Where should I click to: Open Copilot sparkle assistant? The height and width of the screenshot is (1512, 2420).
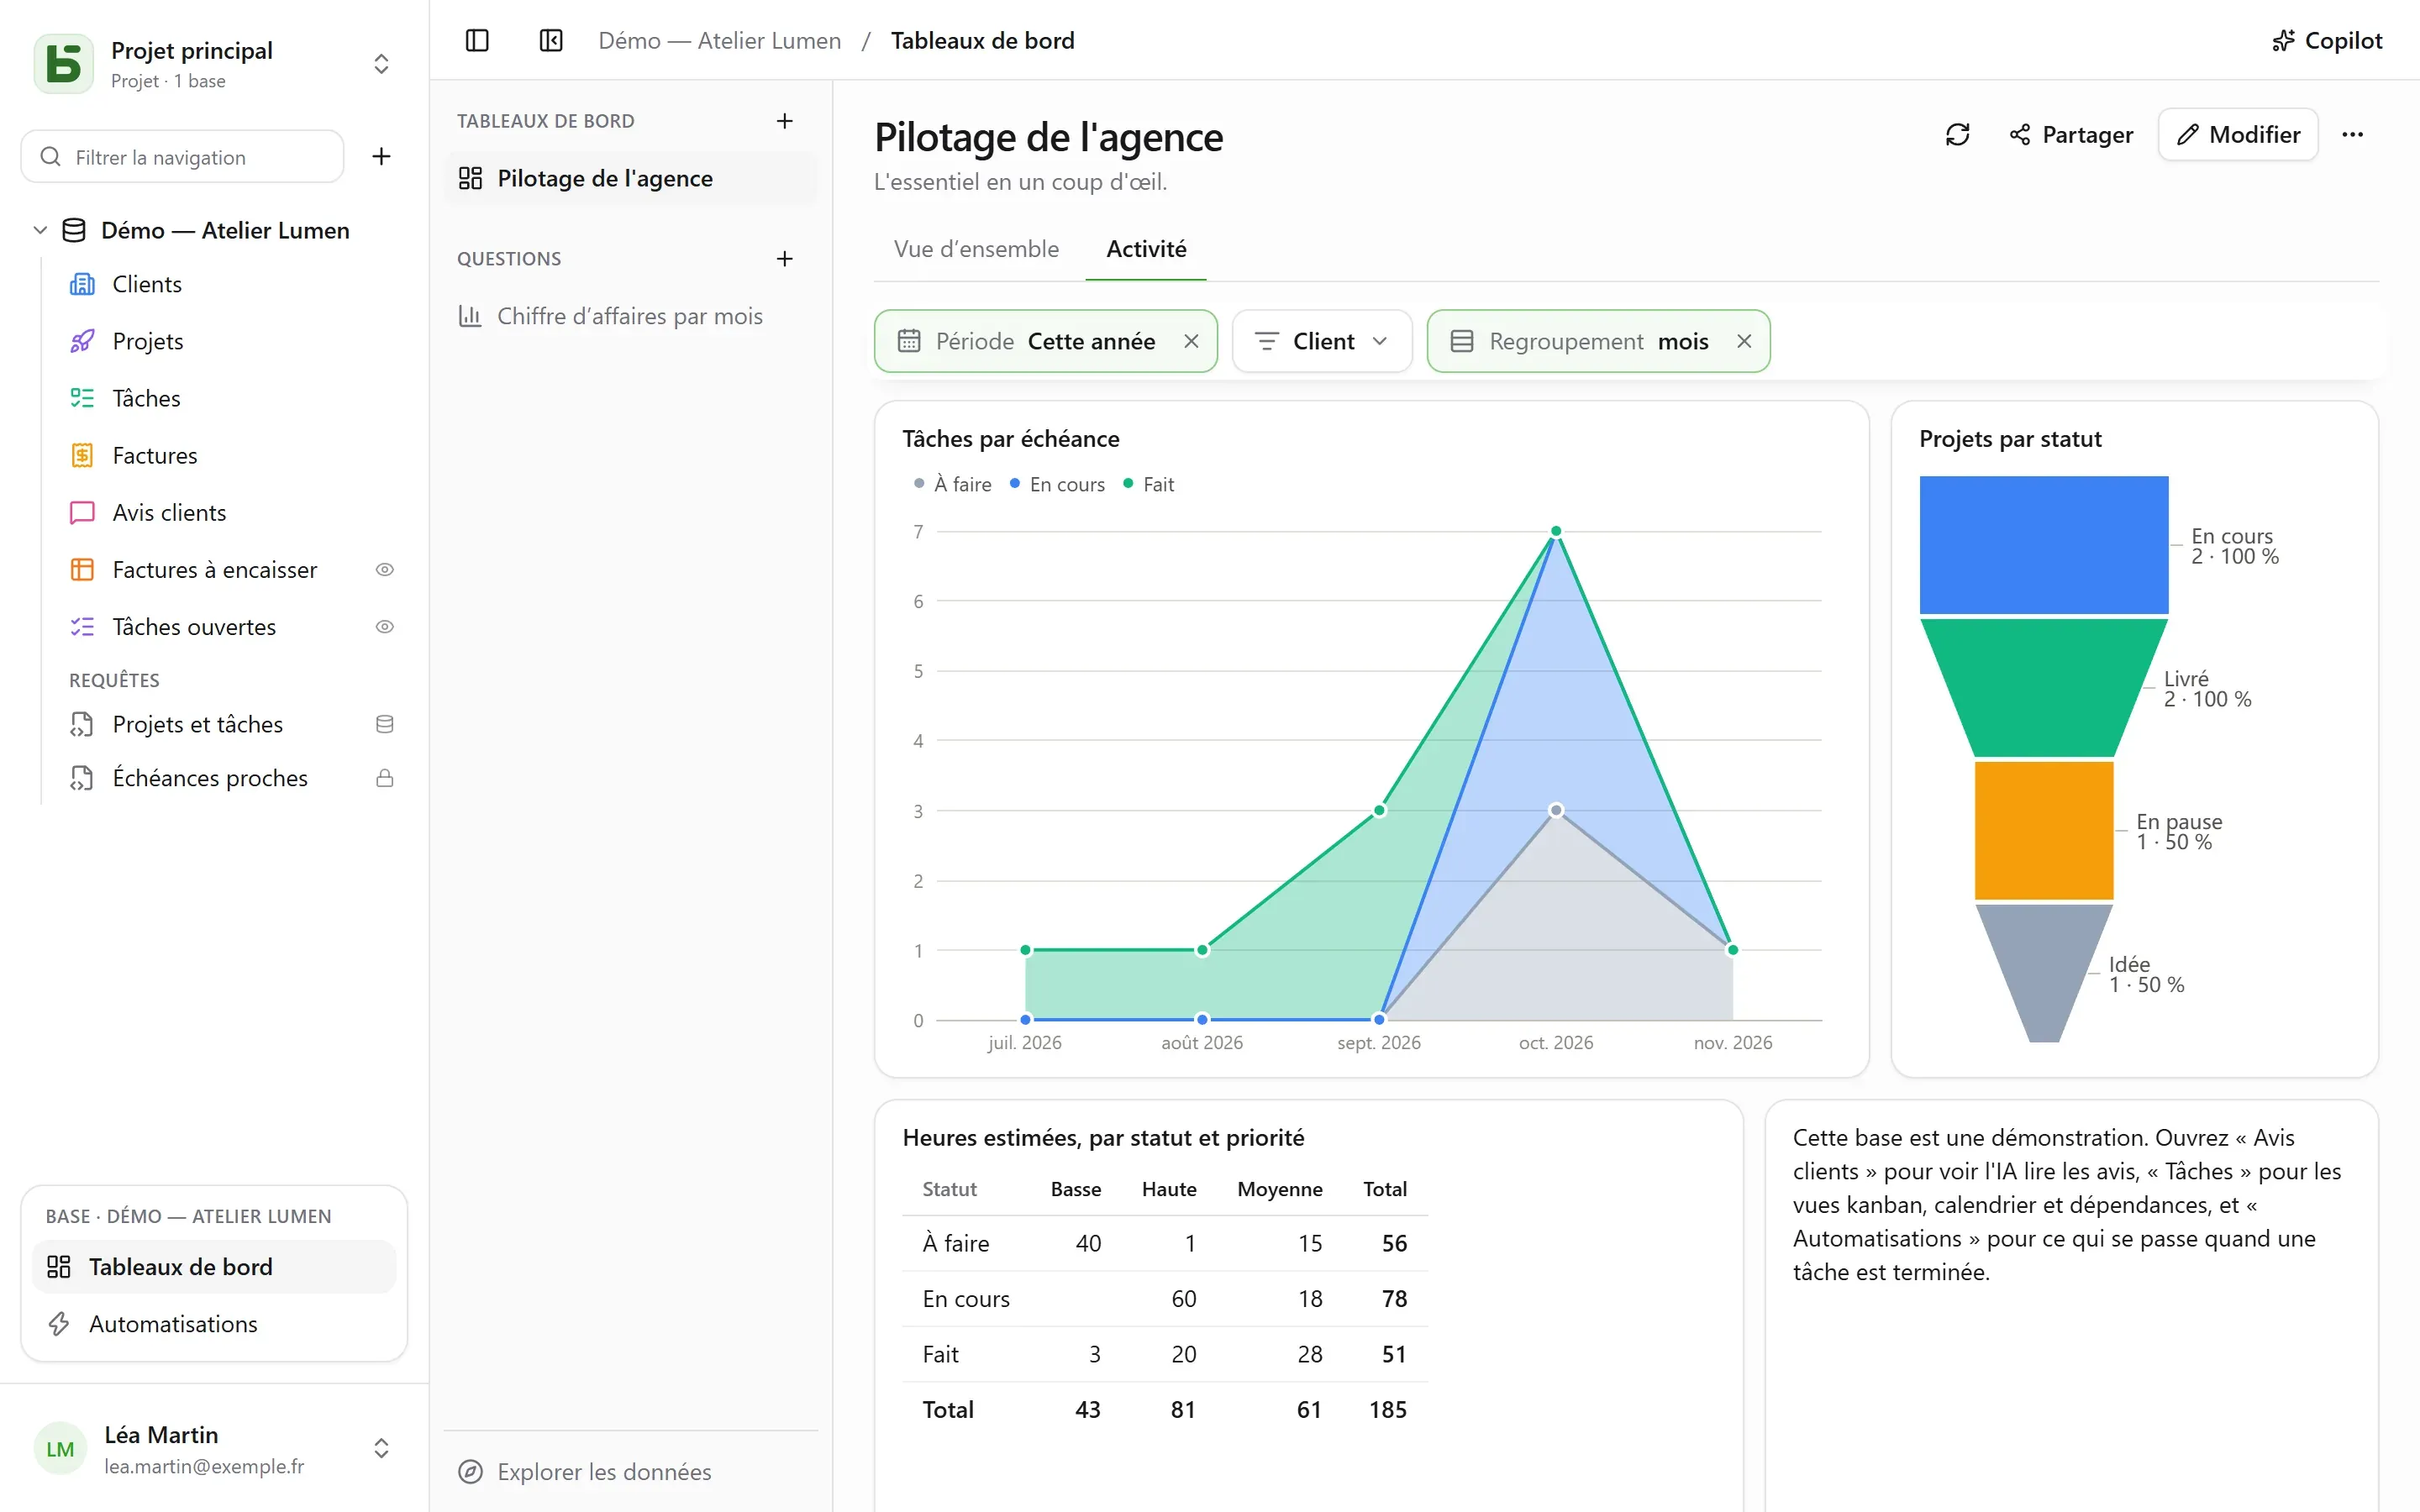[x=2326, y=40]
